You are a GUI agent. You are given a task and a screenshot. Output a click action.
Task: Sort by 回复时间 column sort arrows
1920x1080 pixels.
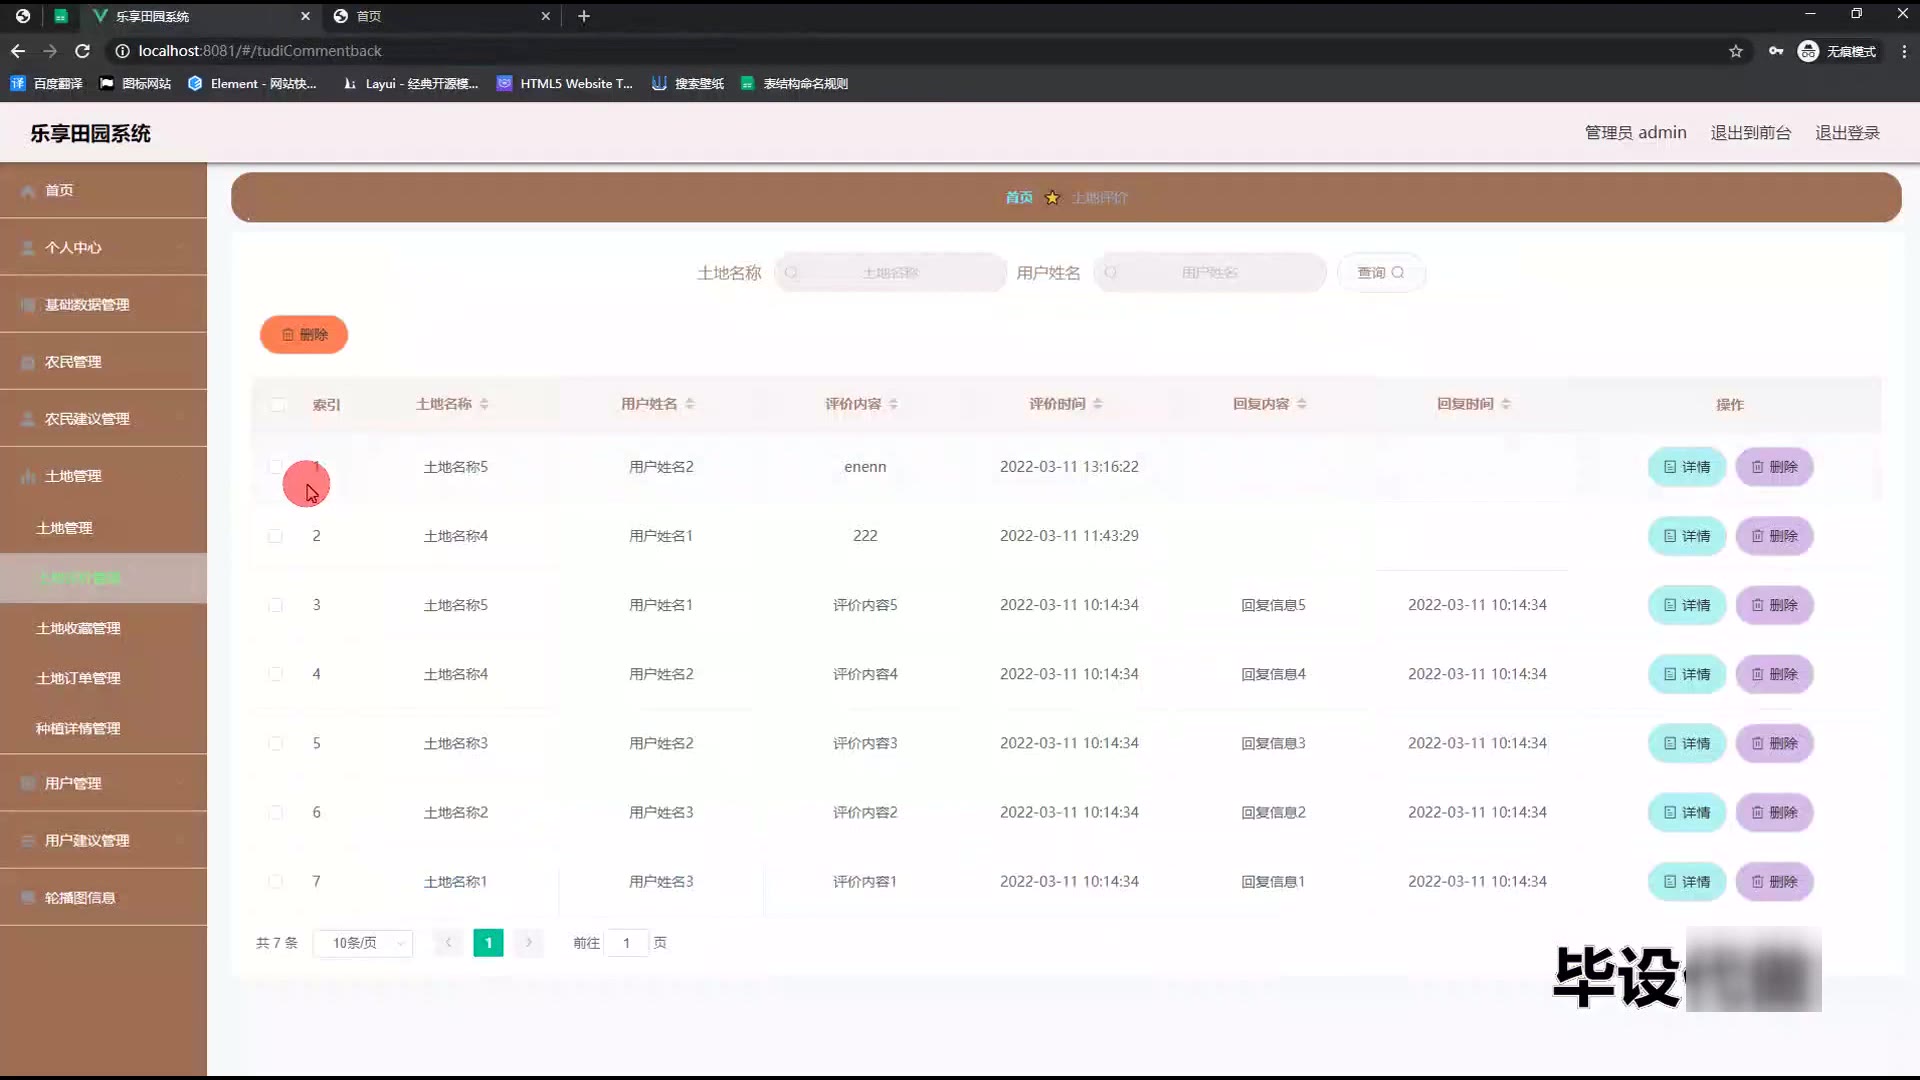1505,404
